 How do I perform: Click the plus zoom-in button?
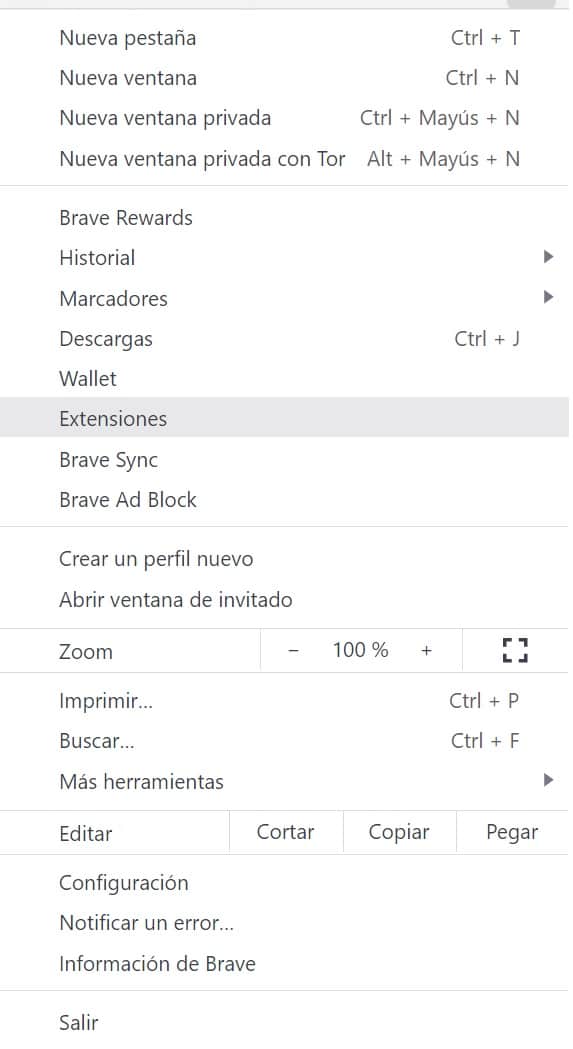(x=426, y=651)
